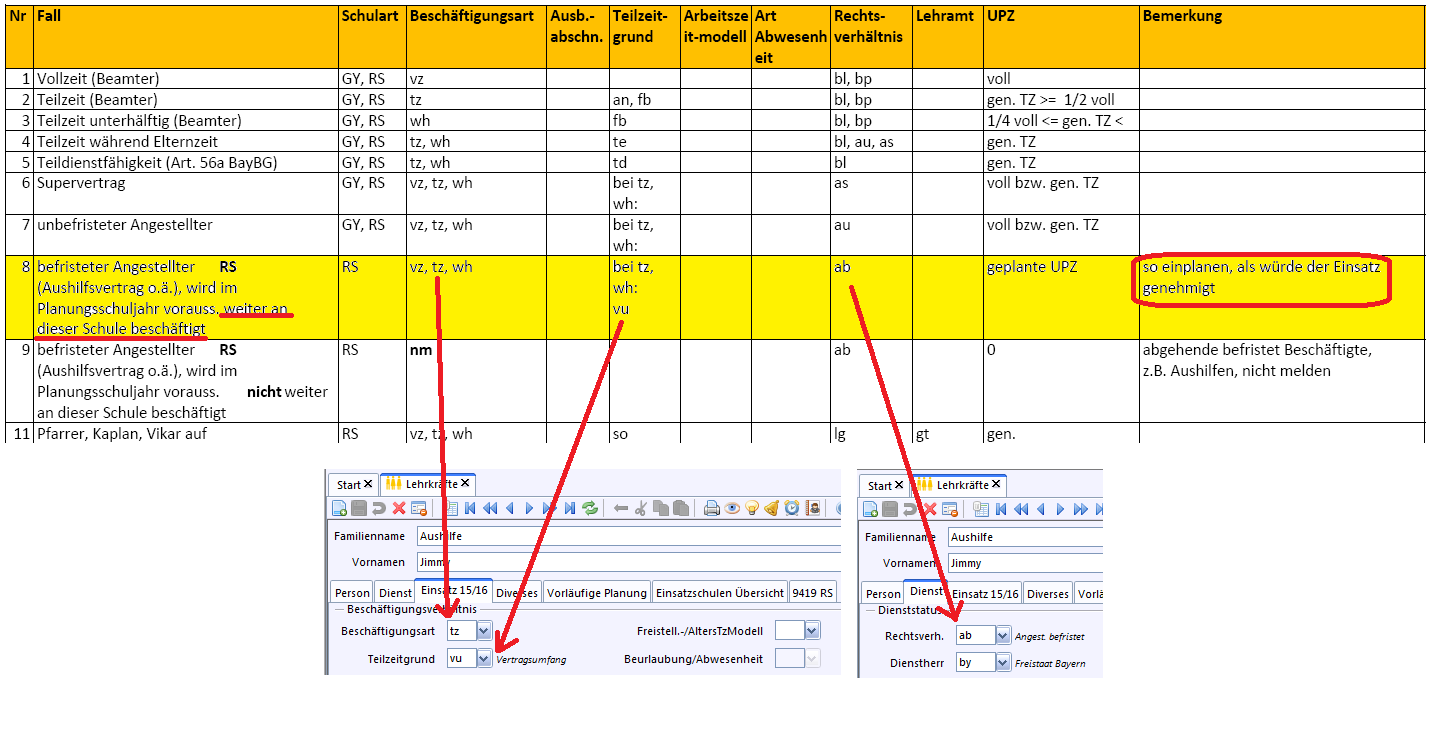Click bell icon in toolbar
Screen dimensions: 1434x737
coord(772,508)
